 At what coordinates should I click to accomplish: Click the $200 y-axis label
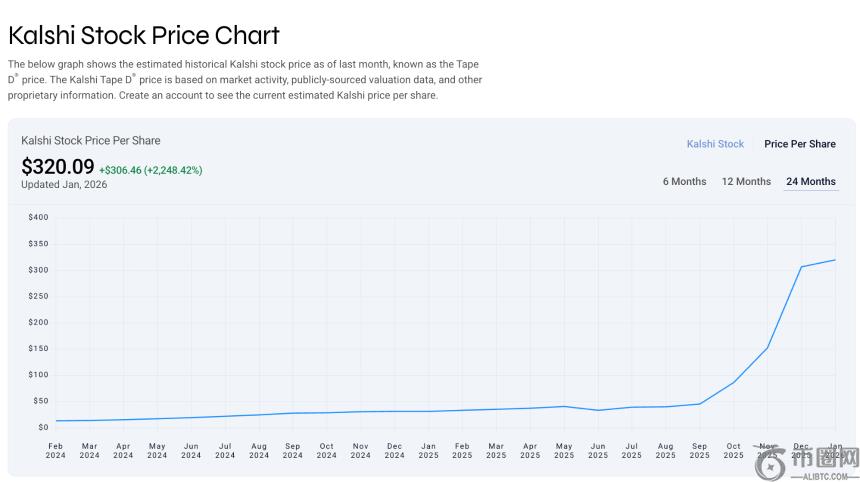pos(38,322)
